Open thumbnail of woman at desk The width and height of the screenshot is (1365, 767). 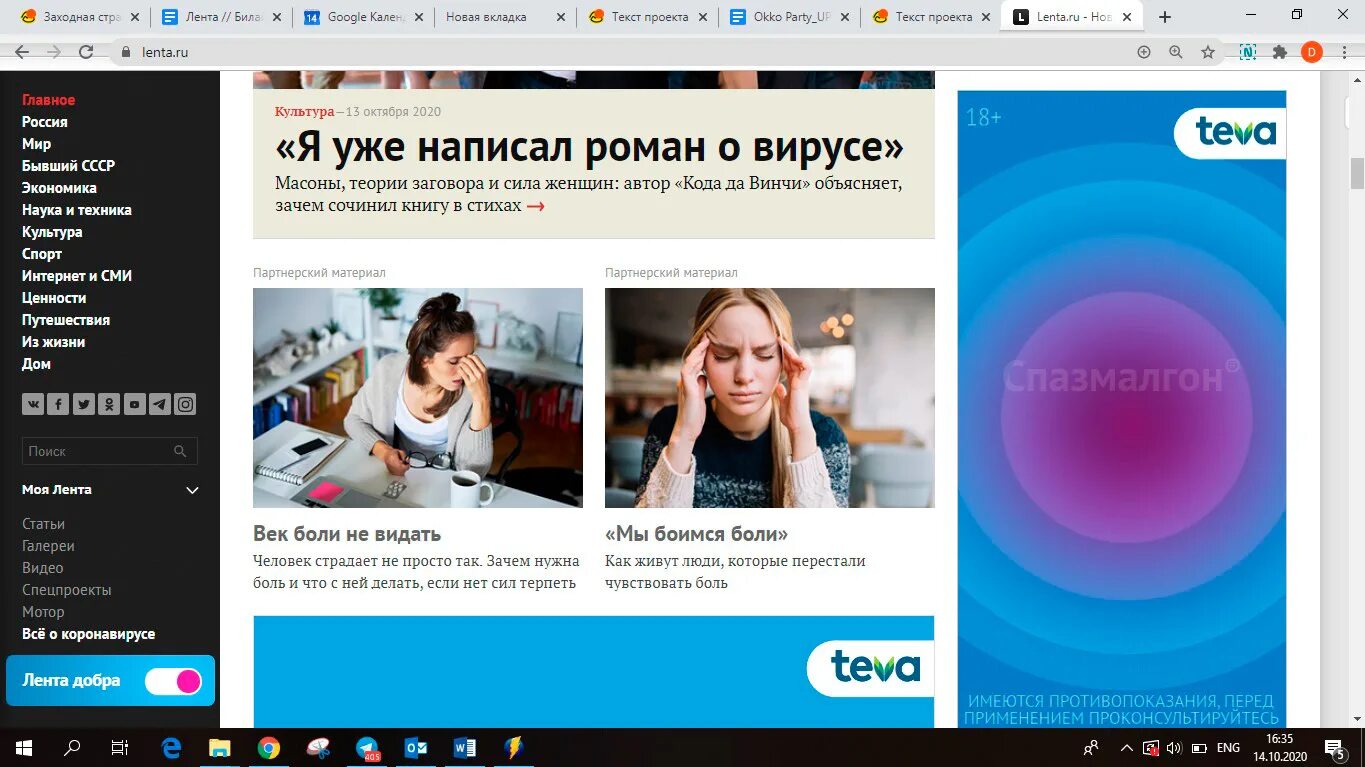[x=418, y=398]
